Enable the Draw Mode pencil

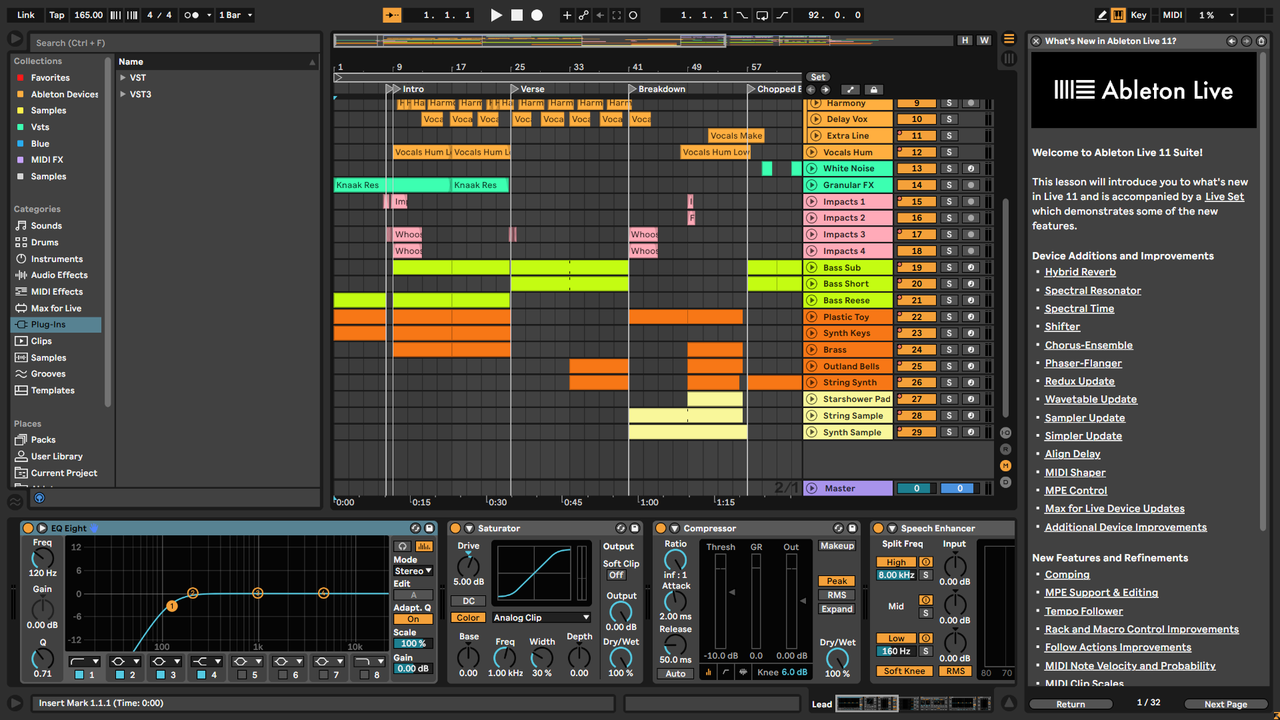tap(1102, 15)
